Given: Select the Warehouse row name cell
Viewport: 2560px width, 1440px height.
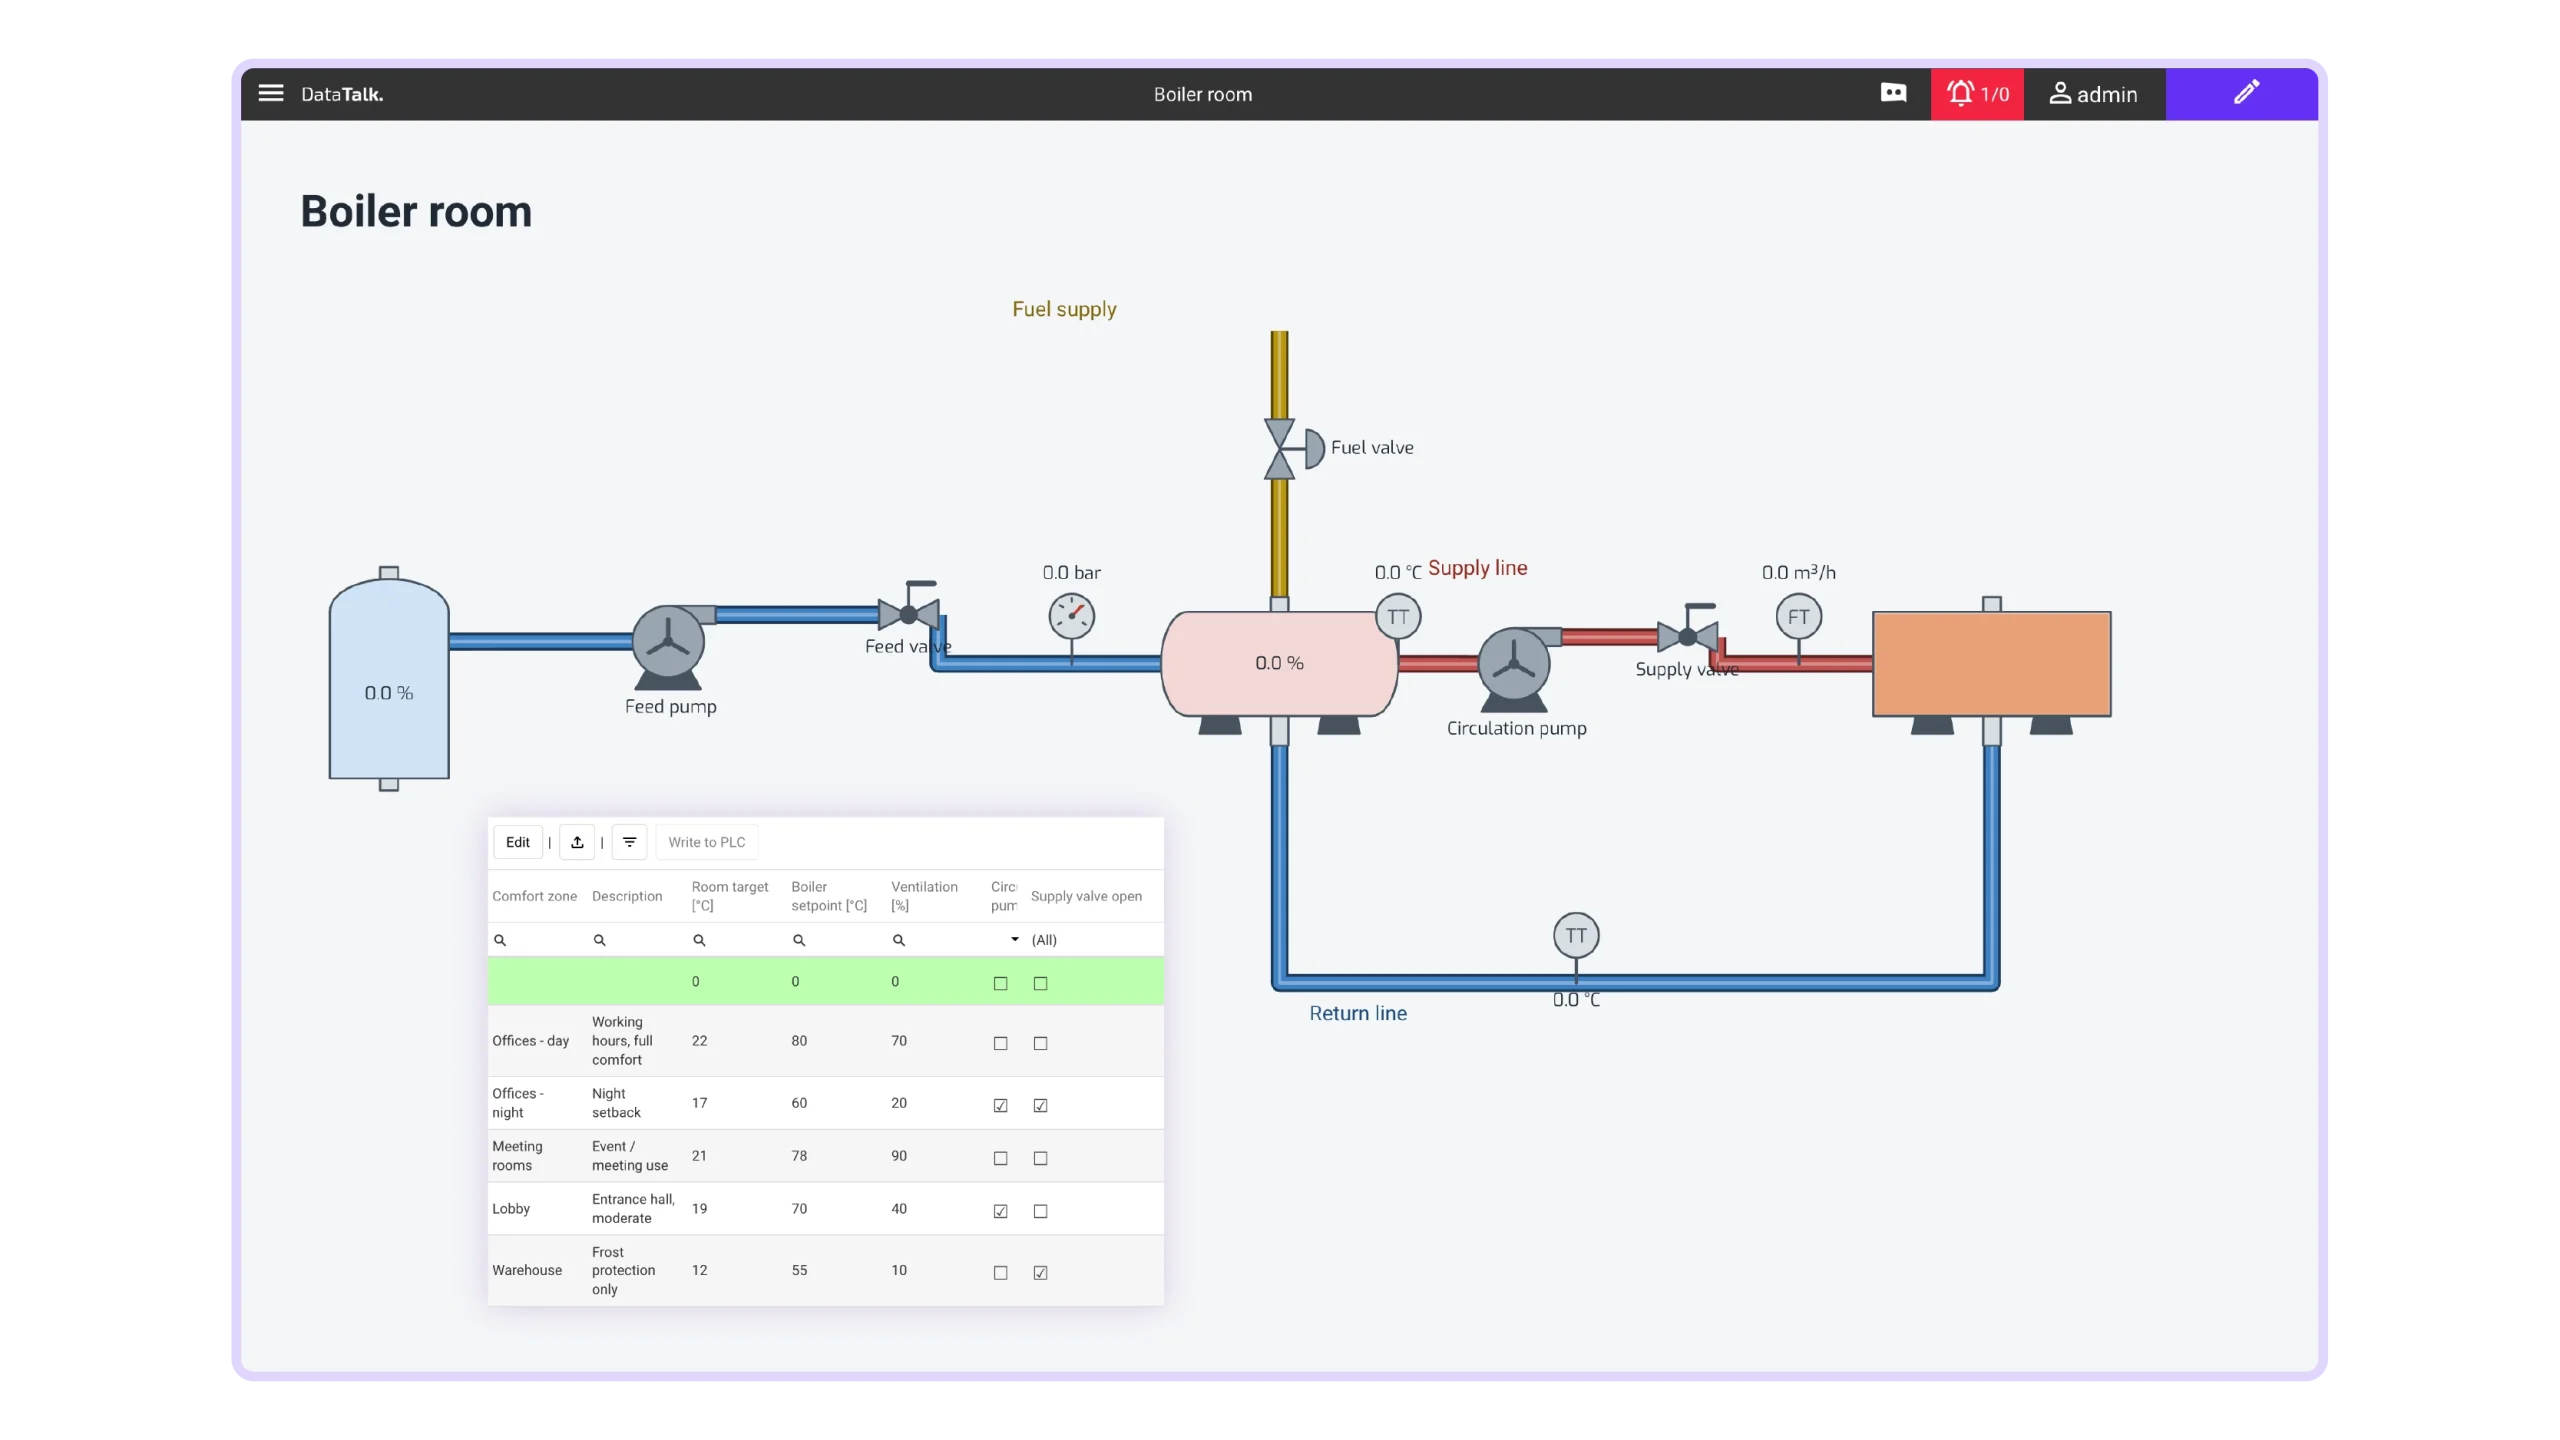Looking at the screenshot, I should click(527, 1270).
